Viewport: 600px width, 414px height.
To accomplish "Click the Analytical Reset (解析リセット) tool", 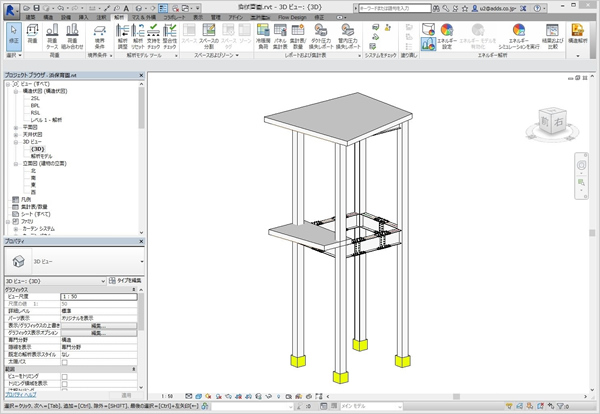I will coord(138,36).
